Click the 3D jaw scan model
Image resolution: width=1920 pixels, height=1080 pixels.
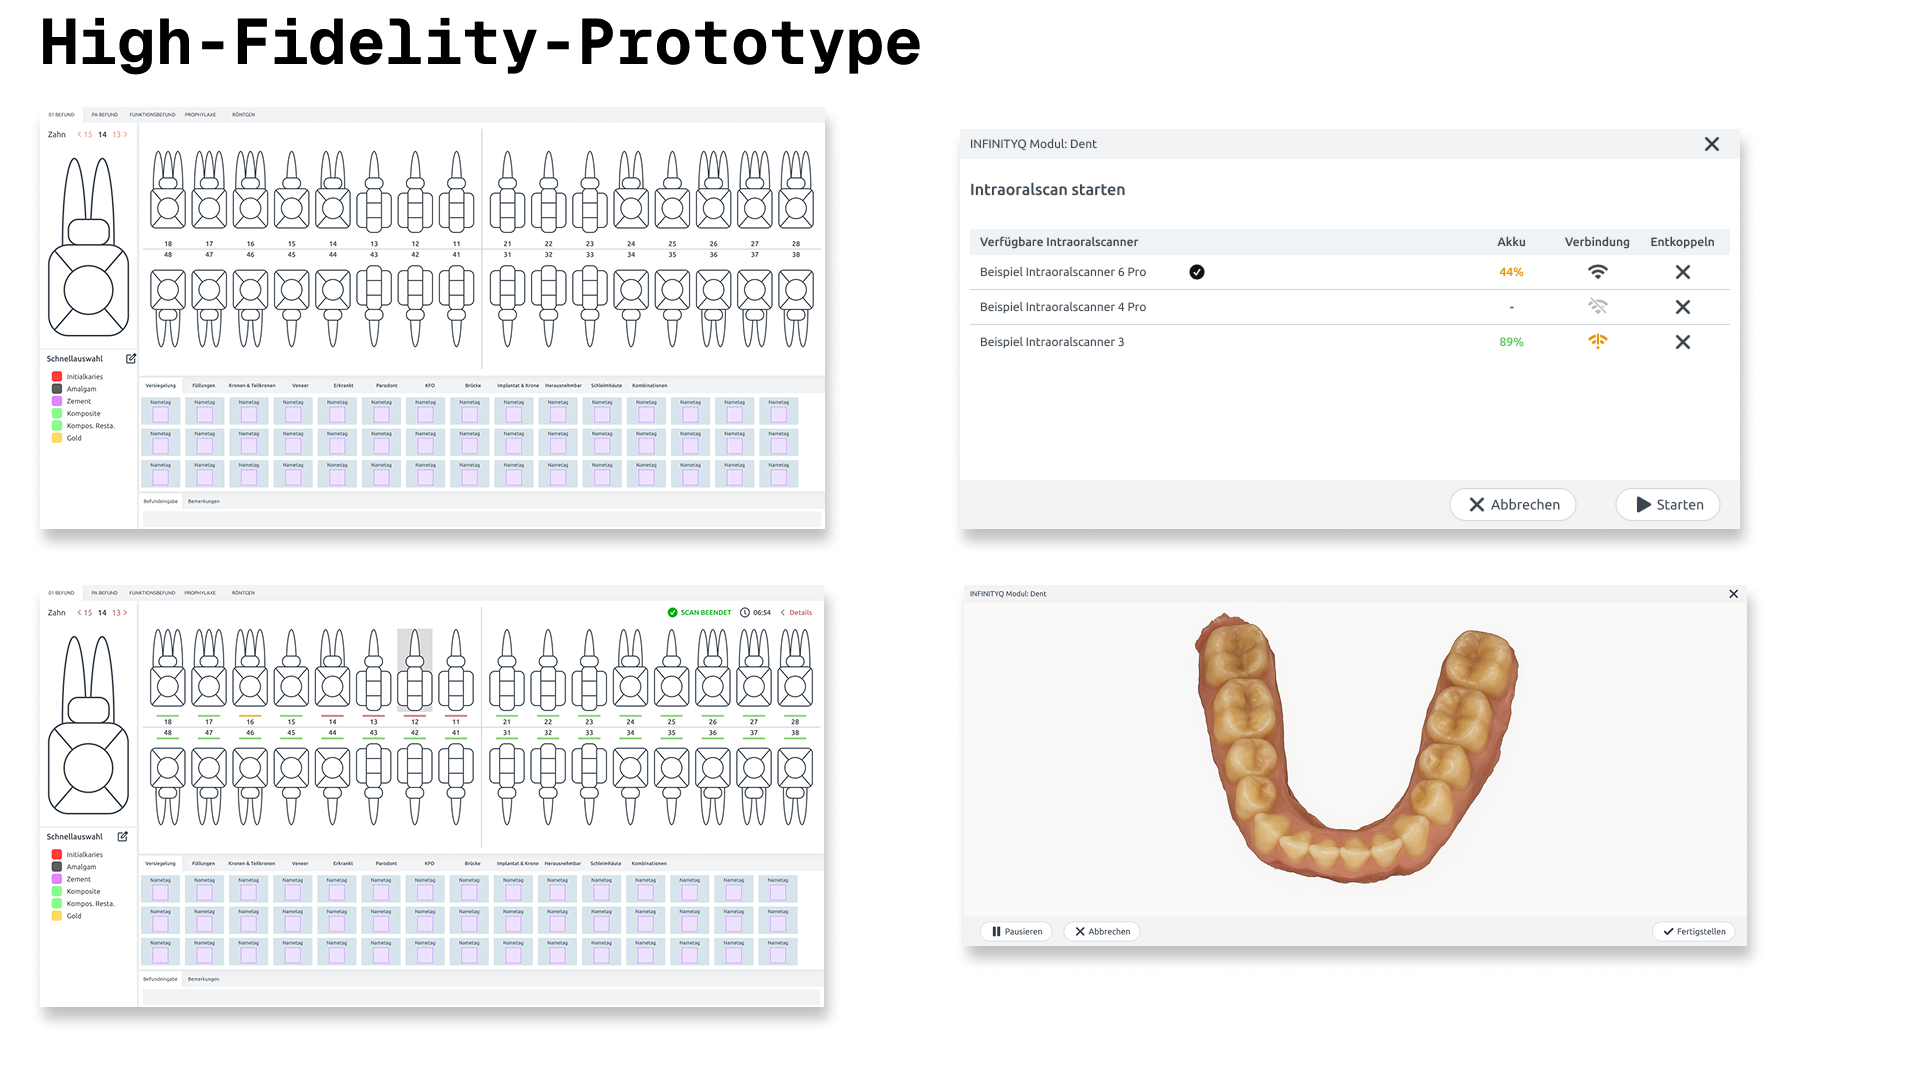click(x=1357, y=748)
